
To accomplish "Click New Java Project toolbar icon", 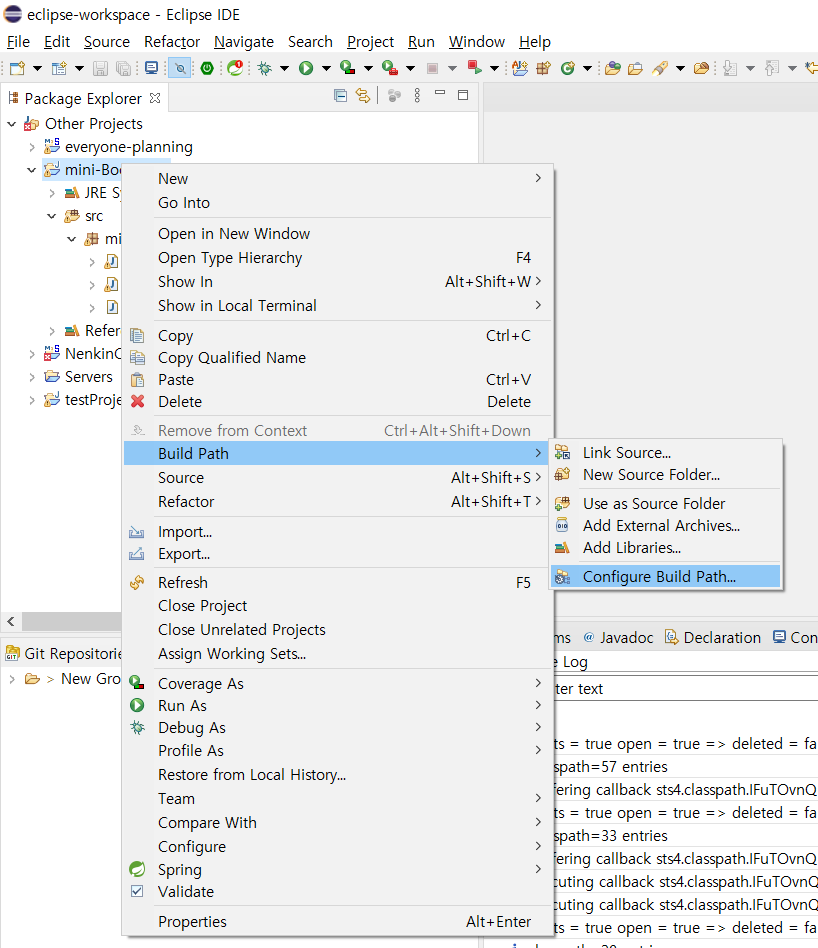I will [x=520, y=68].
